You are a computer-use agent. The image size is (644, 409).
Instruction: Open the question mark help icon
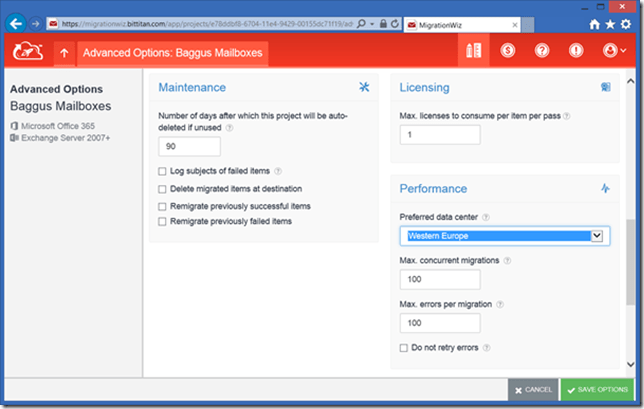542,51
